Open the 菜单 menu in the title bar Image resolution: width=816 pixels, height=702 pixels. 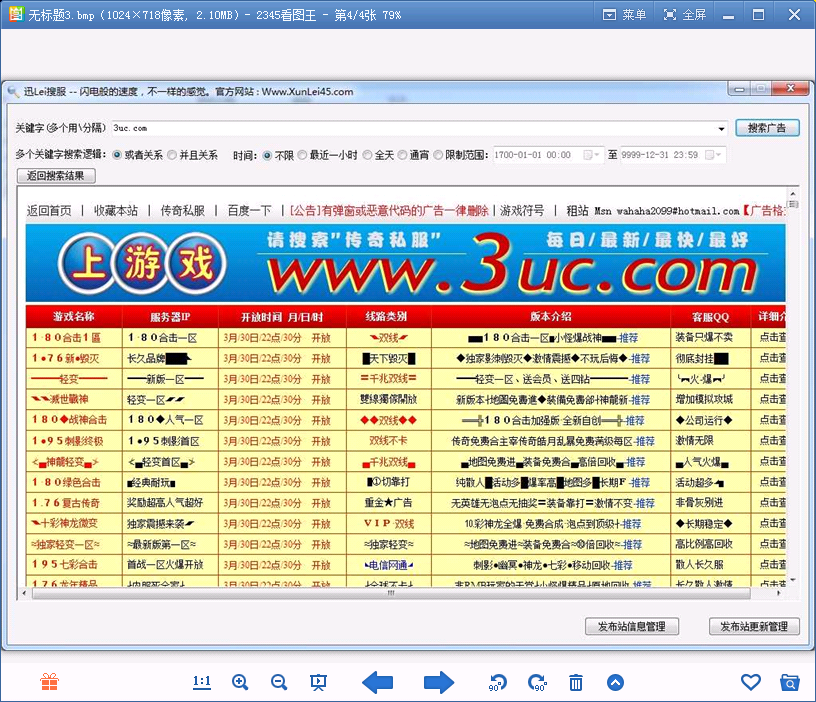click(624, 15)
